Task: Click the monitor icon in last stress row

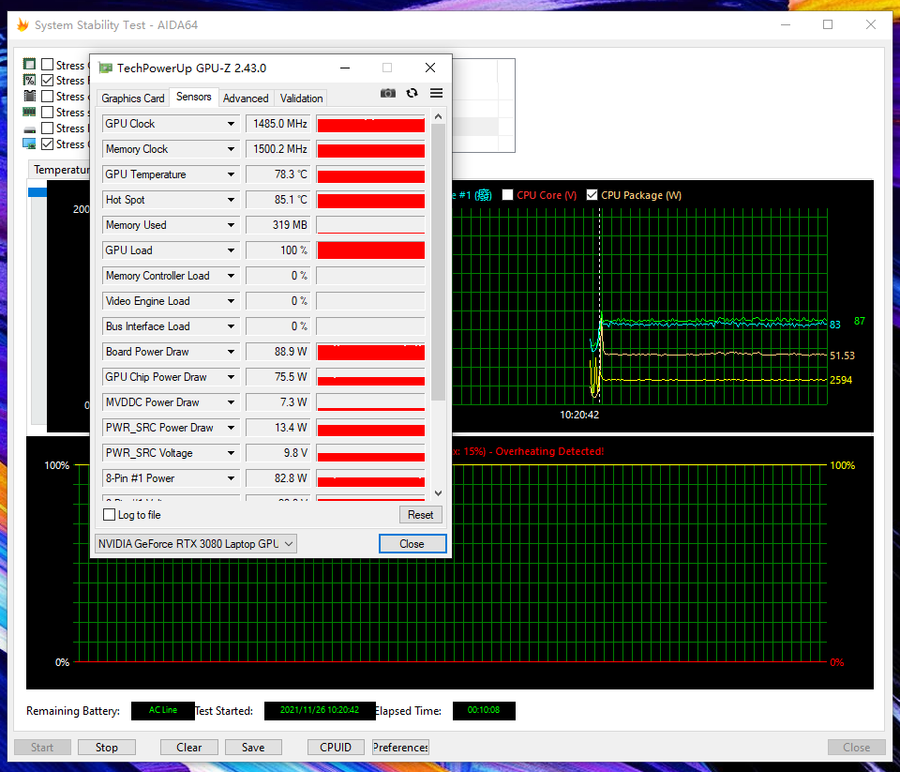Action: [29, 144]
